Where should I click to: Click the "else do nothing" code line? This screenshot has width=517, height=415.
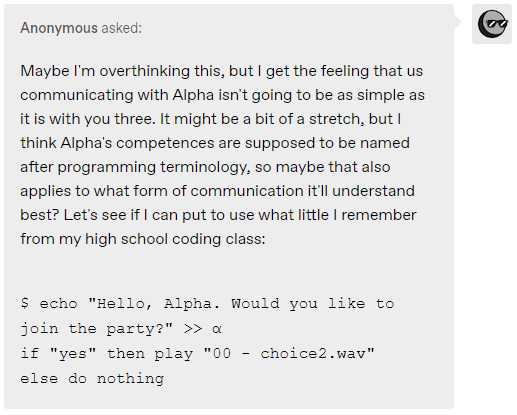[x=92, y=379]
